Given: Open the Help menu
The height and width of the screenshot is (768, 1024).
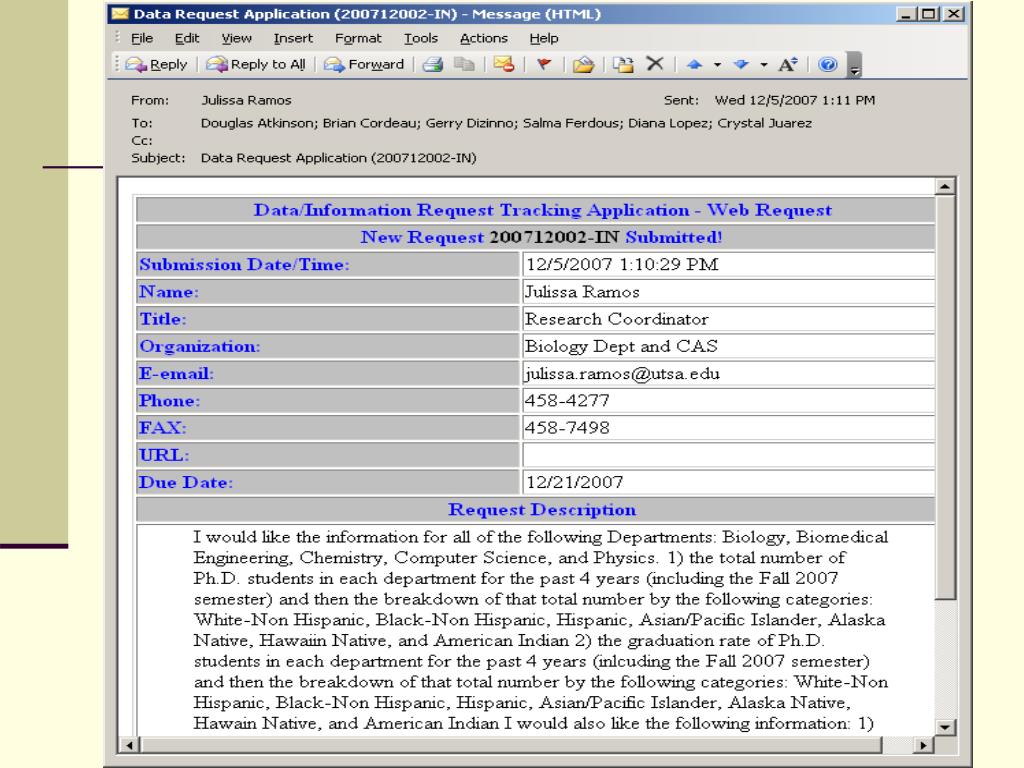Looking at the screenshot, I should (x=543, y=39).
